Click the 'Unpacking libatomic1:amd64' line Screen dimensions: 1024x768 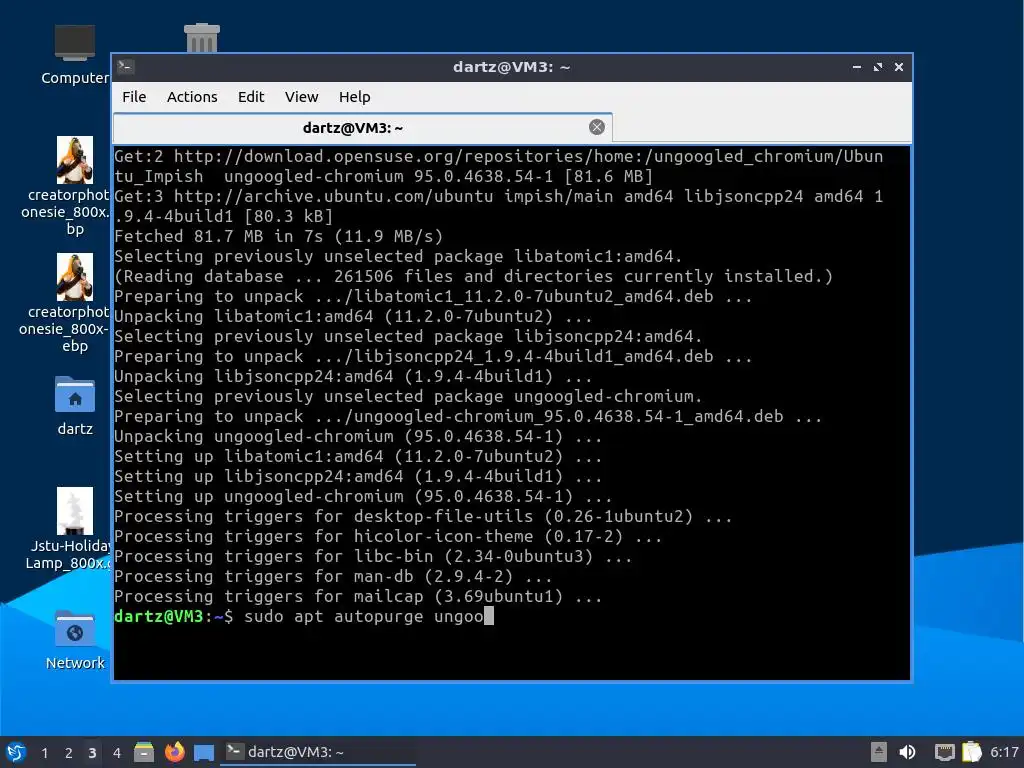click(x=353, y=316)
